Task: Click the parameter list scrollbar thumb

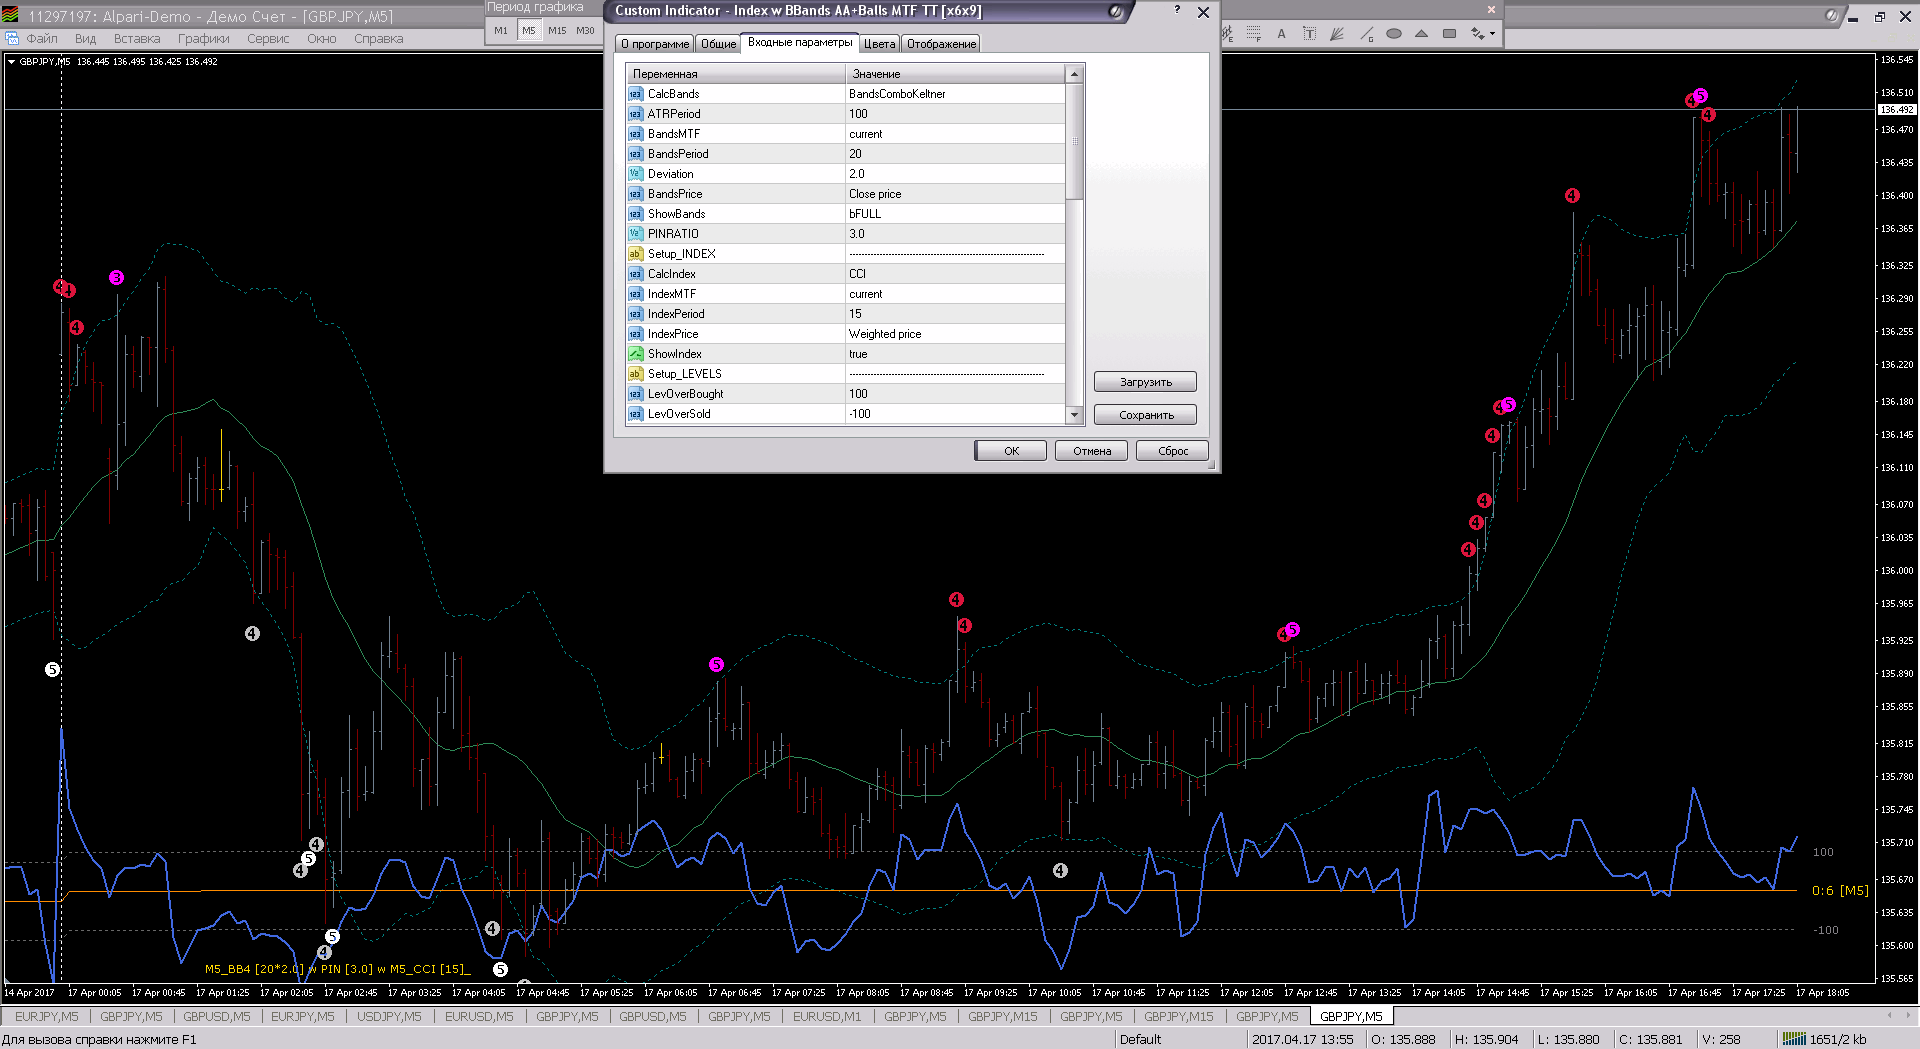Action: click(1075, 141)
